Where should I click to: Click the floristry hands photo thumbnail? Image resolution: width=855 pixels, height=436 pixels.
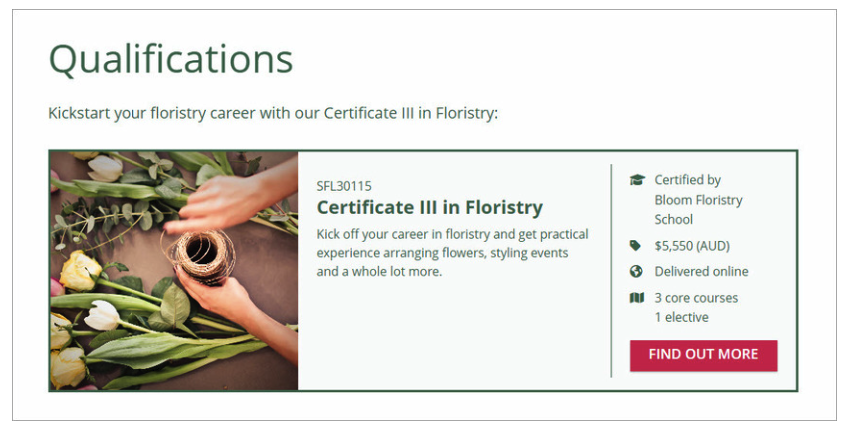click(174, 271)
